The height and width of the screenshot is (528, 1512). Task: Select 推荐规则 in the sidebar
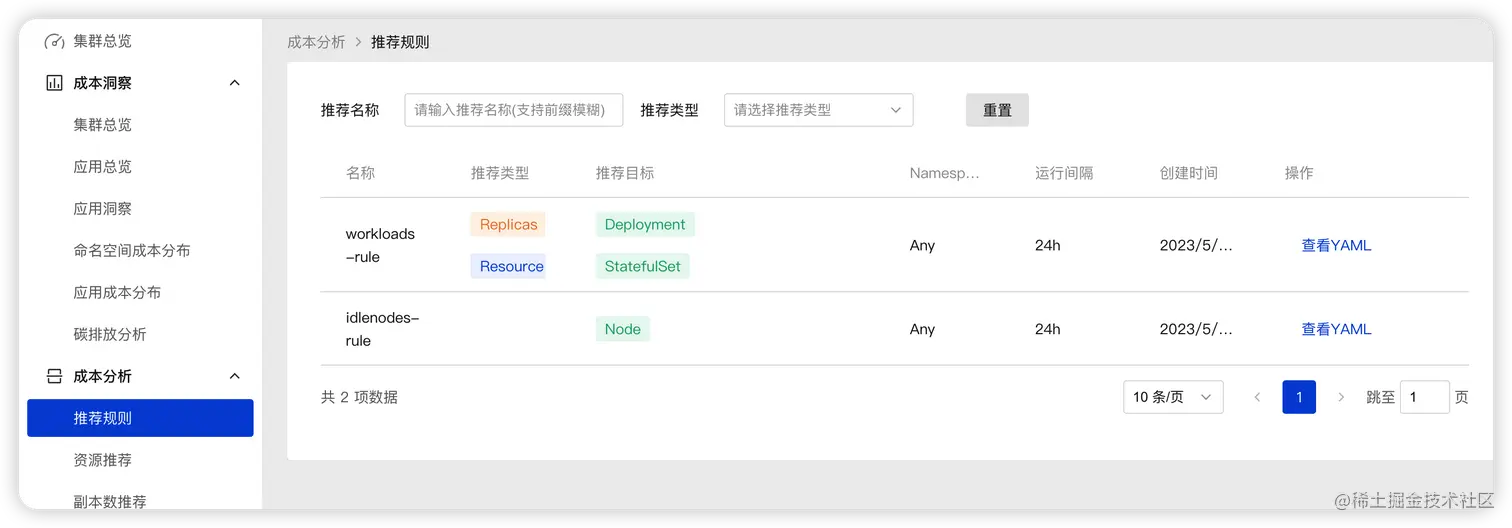pyautogui.click(x=140, y=418)
